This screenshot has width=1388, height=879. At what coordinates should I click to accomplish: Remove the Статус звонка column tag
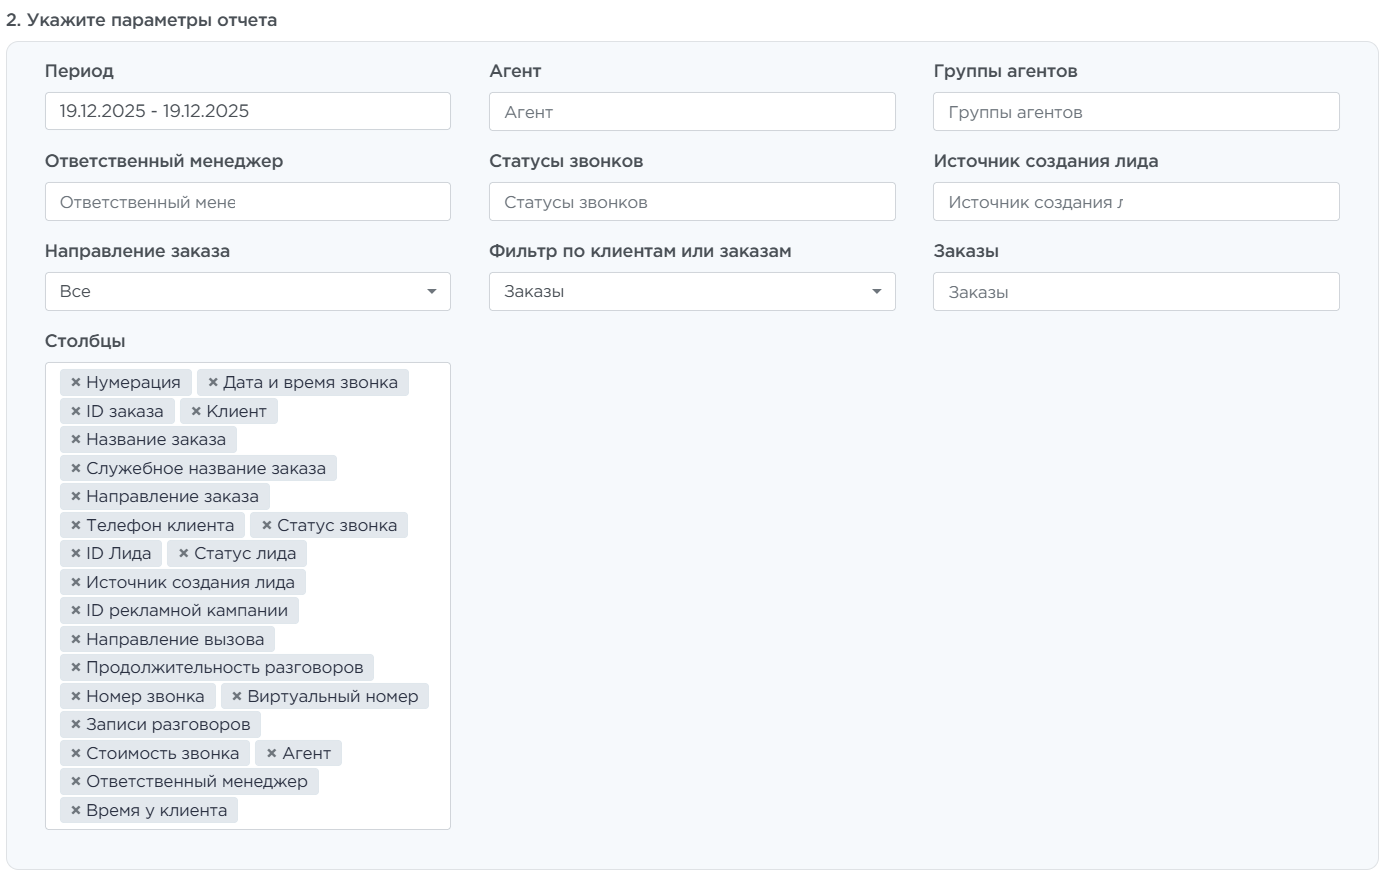(x=266, y=525)
